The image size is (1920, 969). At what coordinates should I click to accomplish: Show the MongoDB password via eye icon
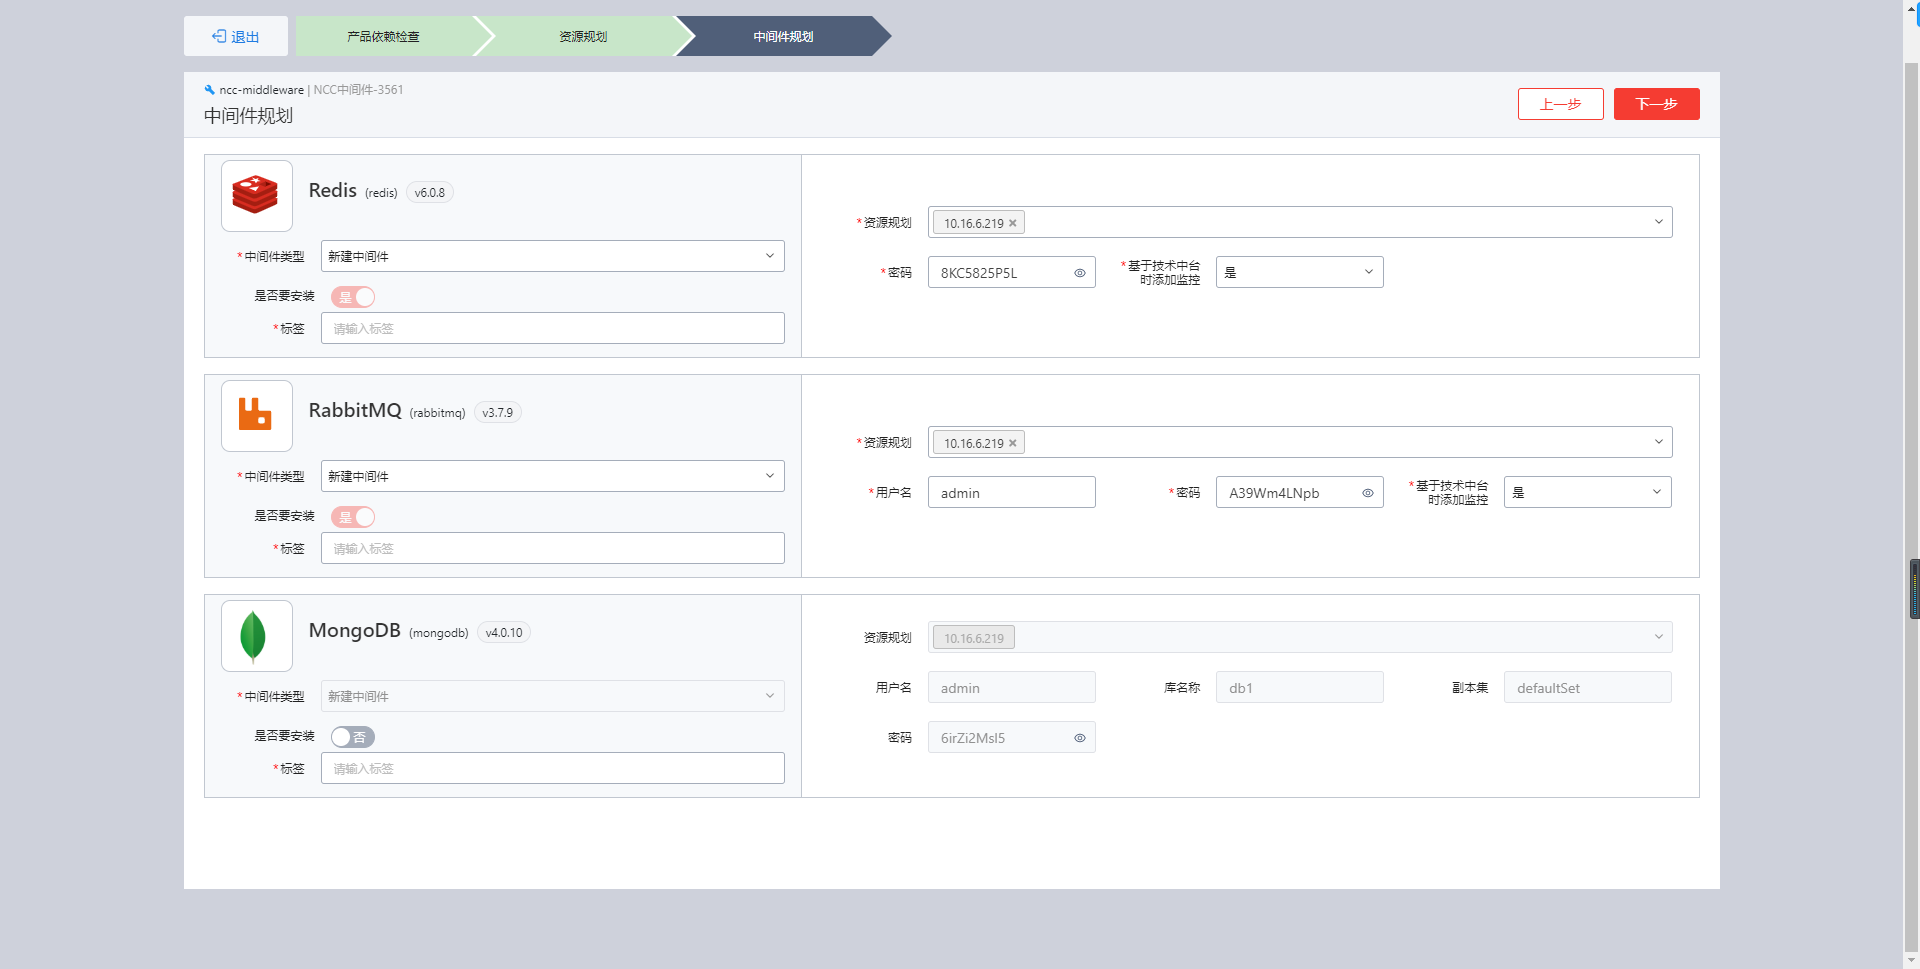[x=1080, y=738]
